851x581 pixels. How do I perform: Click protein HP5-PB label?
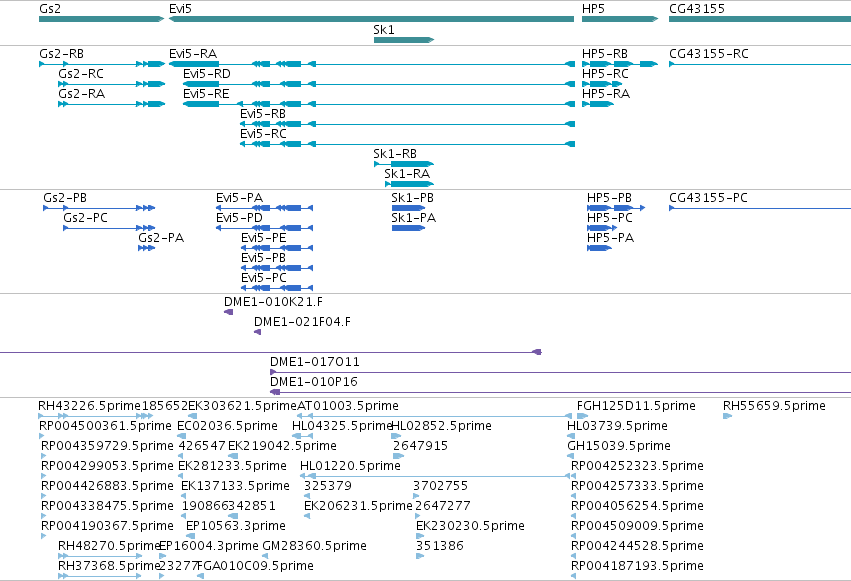[x=609, y=197]
